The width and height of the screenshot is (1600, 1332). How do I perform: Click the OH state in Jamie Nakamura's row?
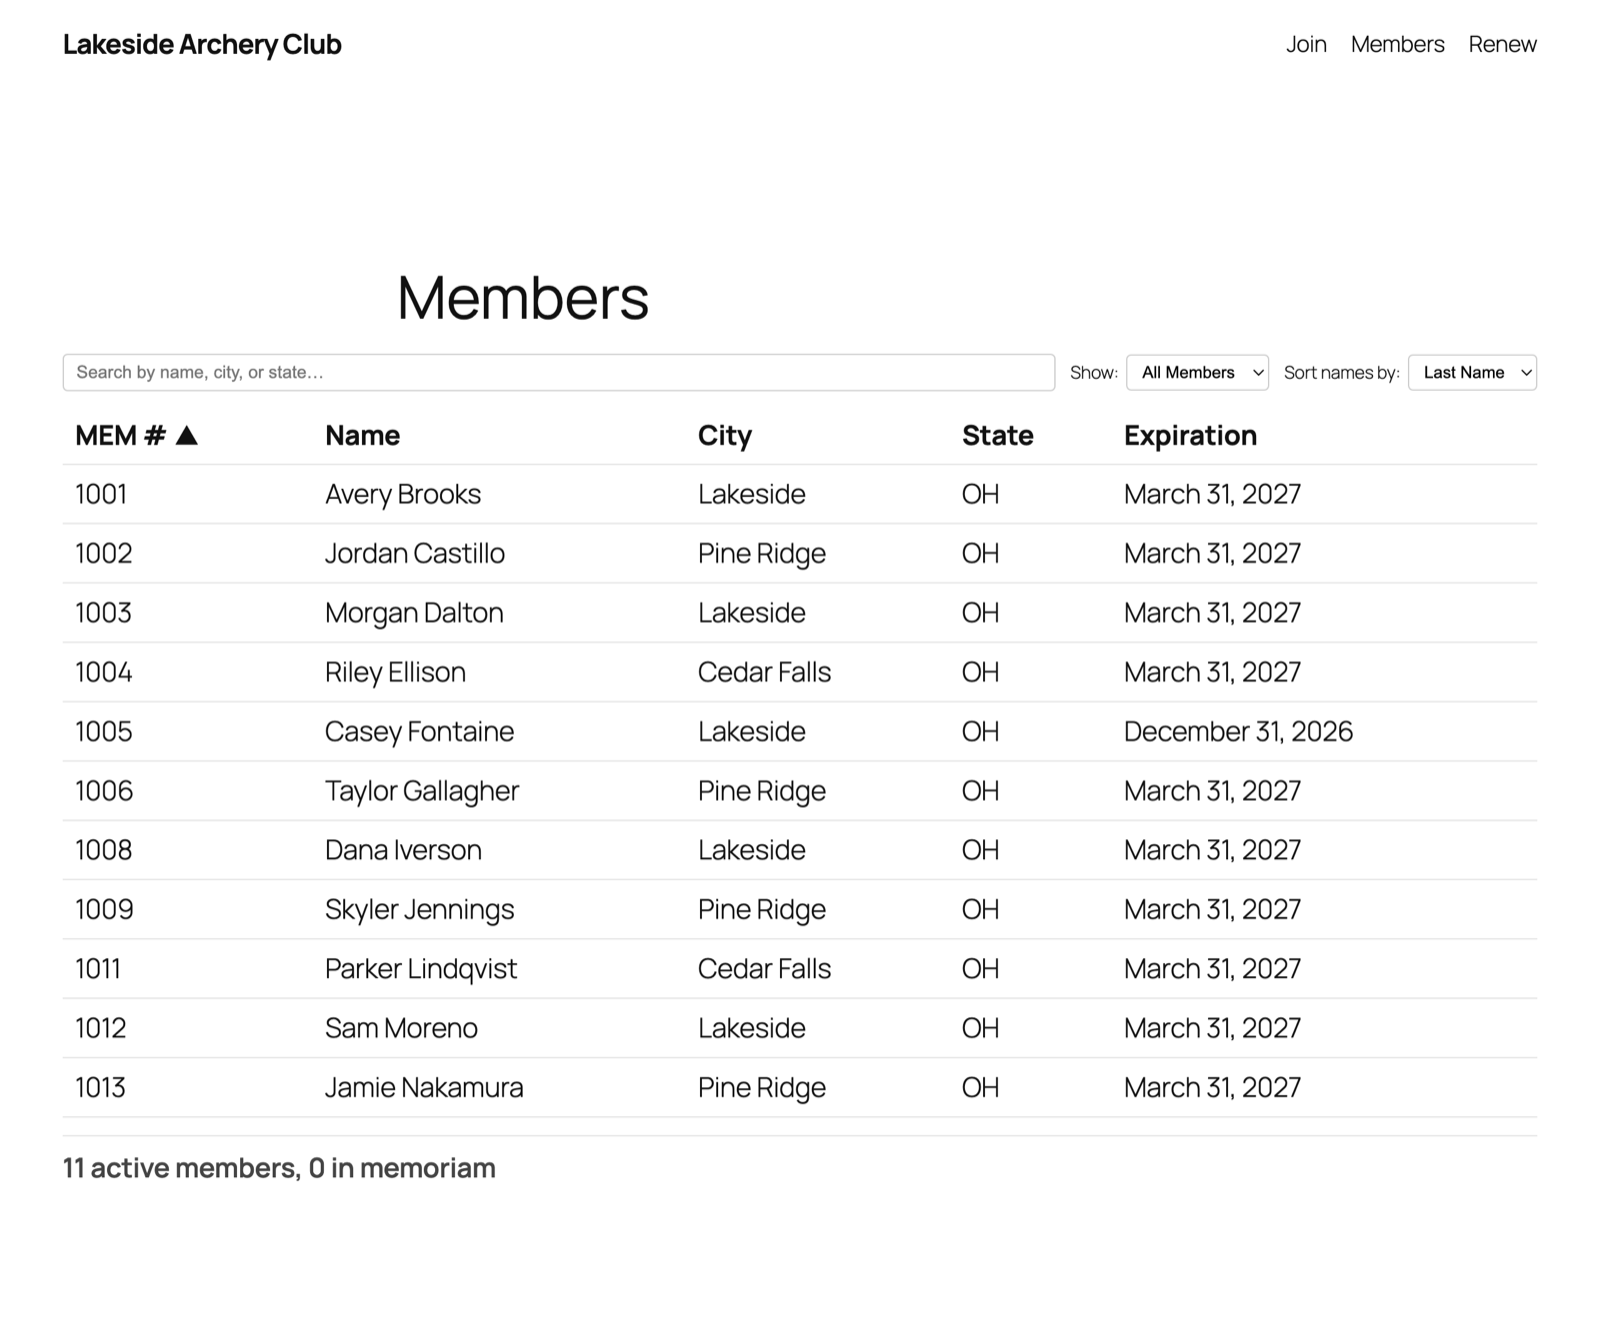coord(980,1087)
